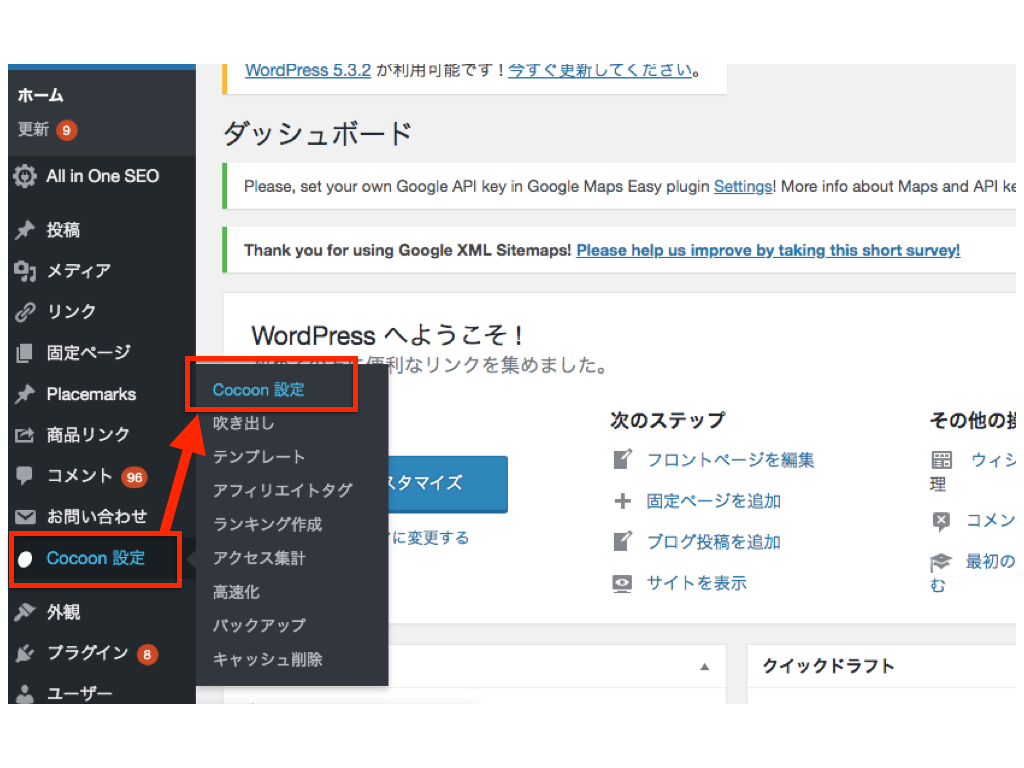Click the All in One SEO gear icon
Image resolution: width=1024 pixels, height=768 pixels.
25,176
